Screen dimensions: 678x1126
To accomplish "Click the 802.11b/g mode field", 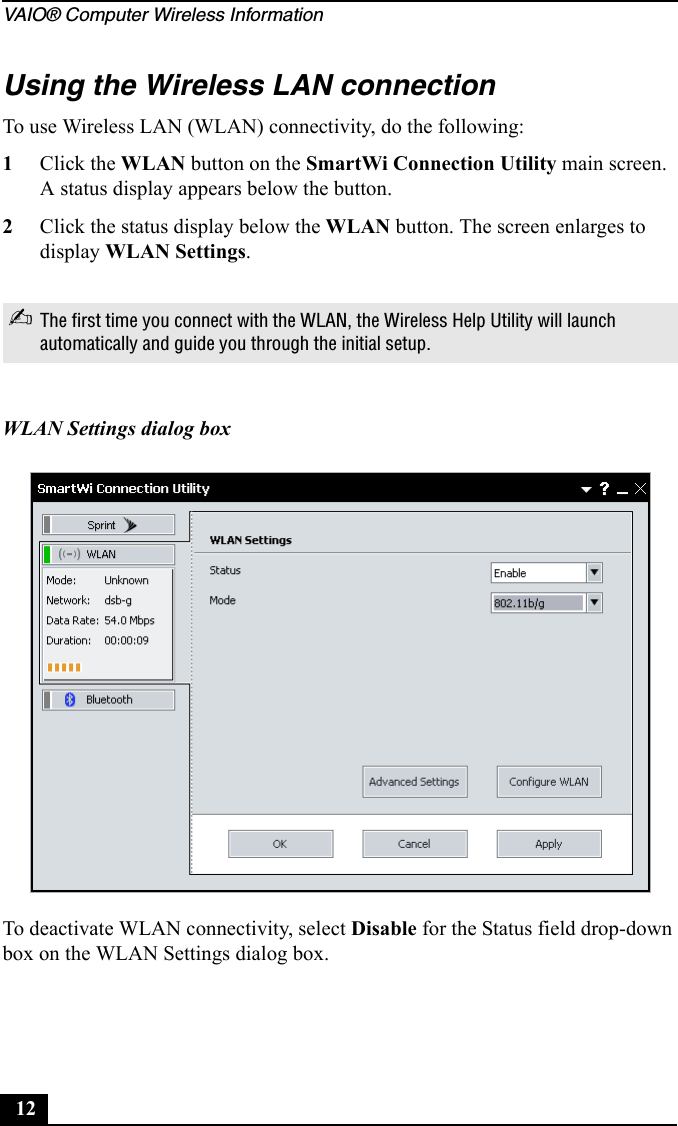I will coord(539,602).
